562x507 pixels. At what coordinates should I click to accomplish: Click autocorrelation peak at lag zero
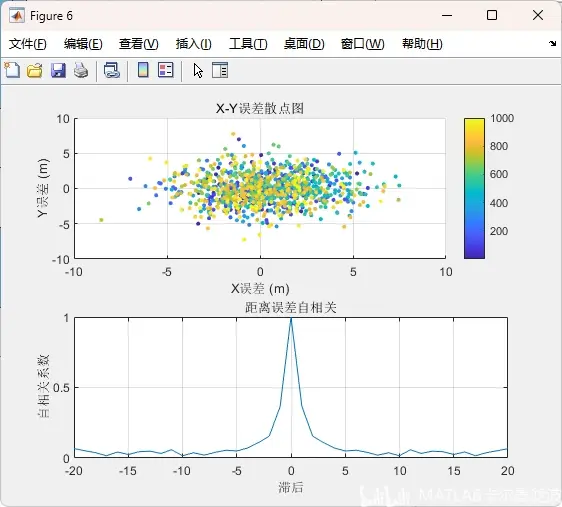(291, 319)
